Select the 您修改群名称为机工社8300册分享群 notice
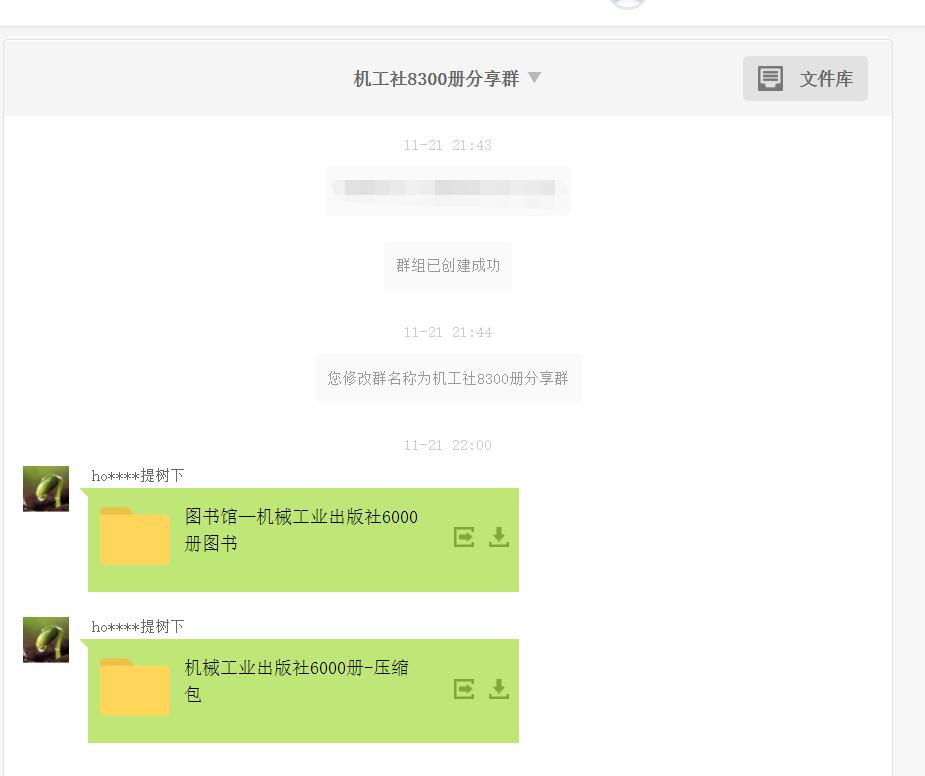Image resolution: width=925 pixels, height=776 pixels. pyautogui.click(x=447, y=377)
